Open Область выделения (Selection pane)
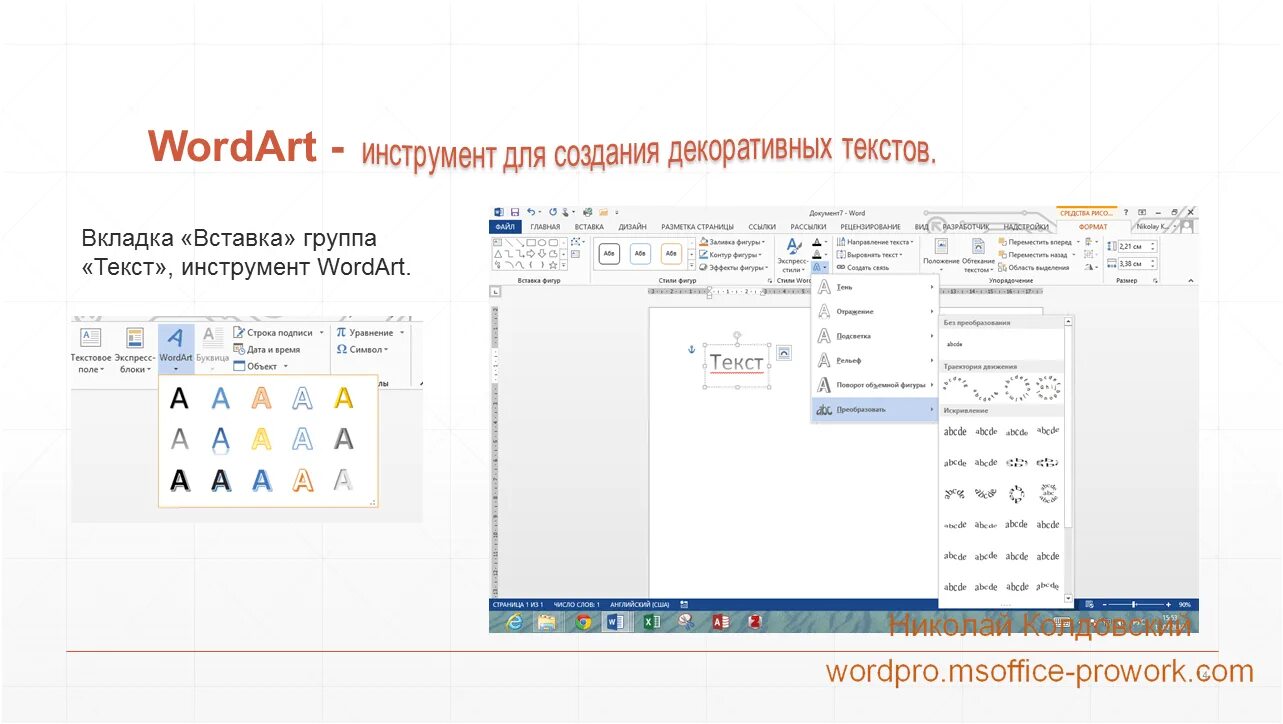 click(x=1033, y=268)
